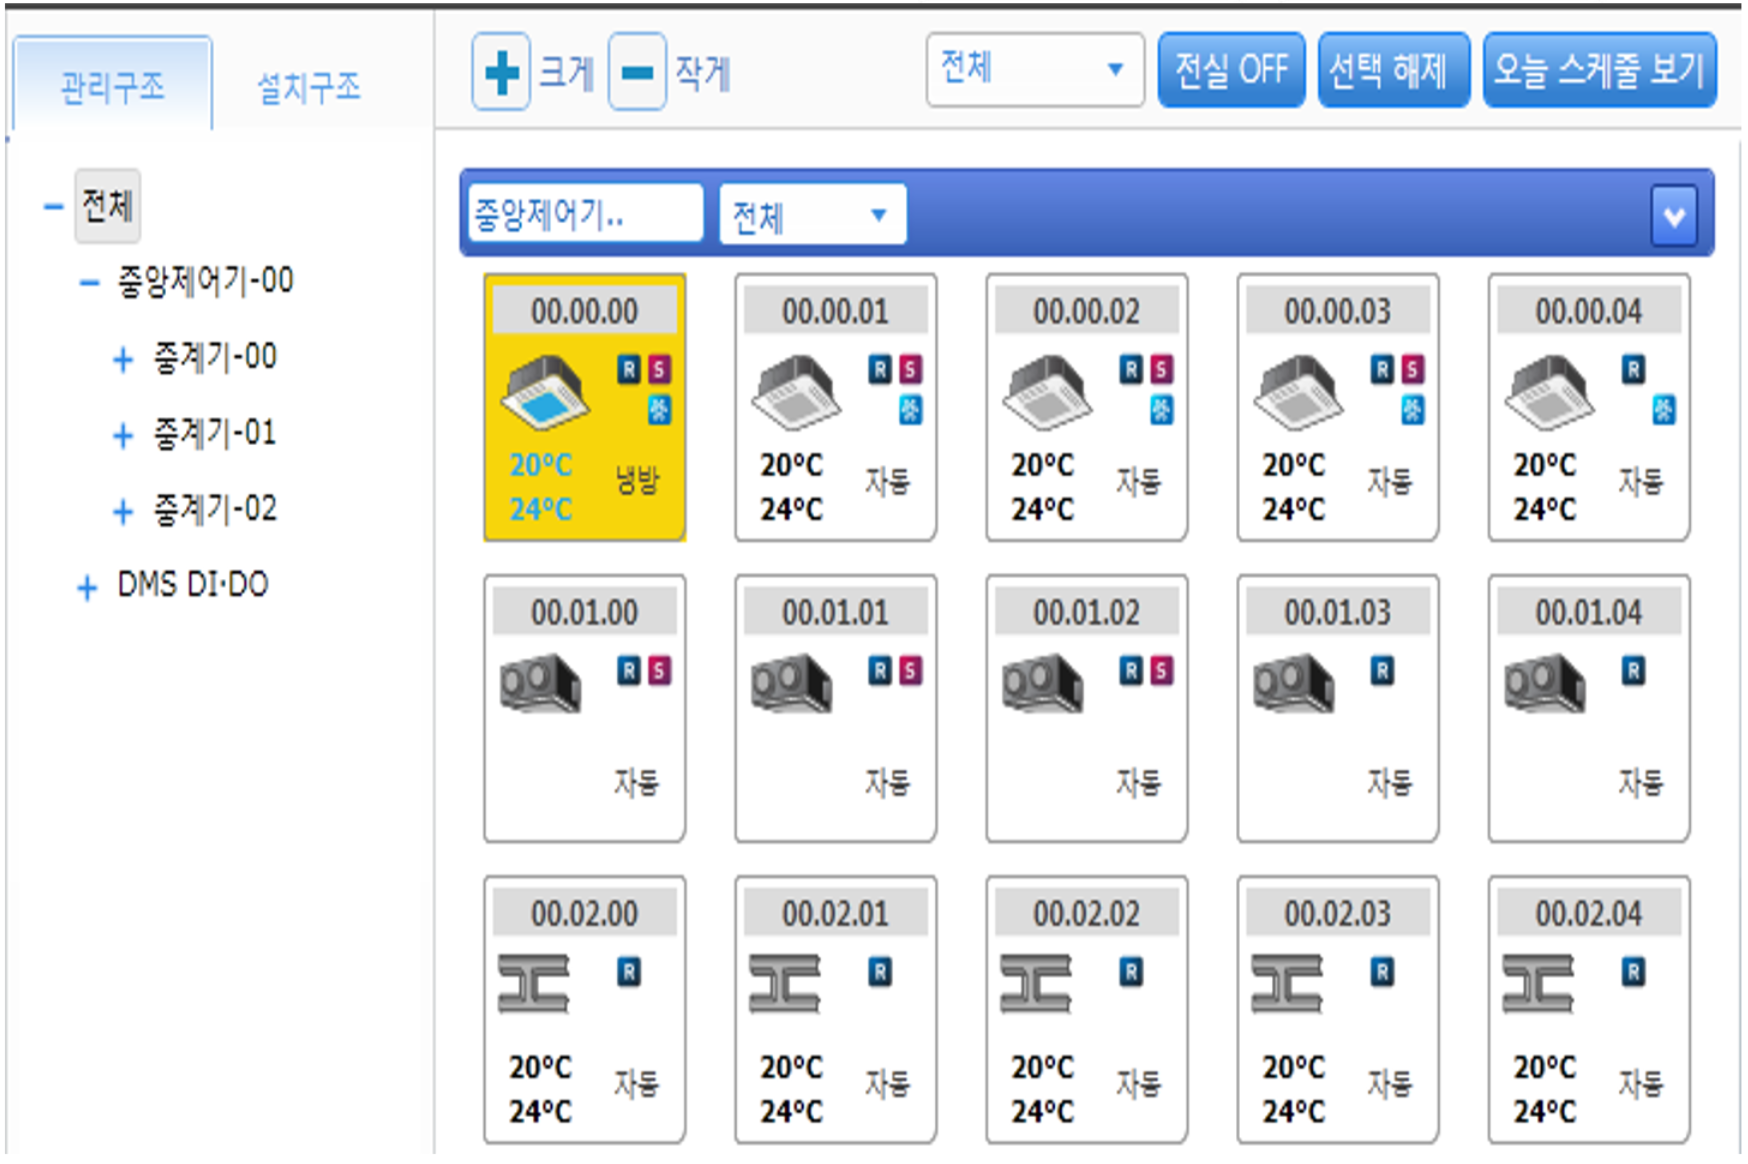The width and height of the screenshot is (1748, 1164).
Task: Click the ceiling cassette icon on unit 00.00.03
Action: (1296, 390)
